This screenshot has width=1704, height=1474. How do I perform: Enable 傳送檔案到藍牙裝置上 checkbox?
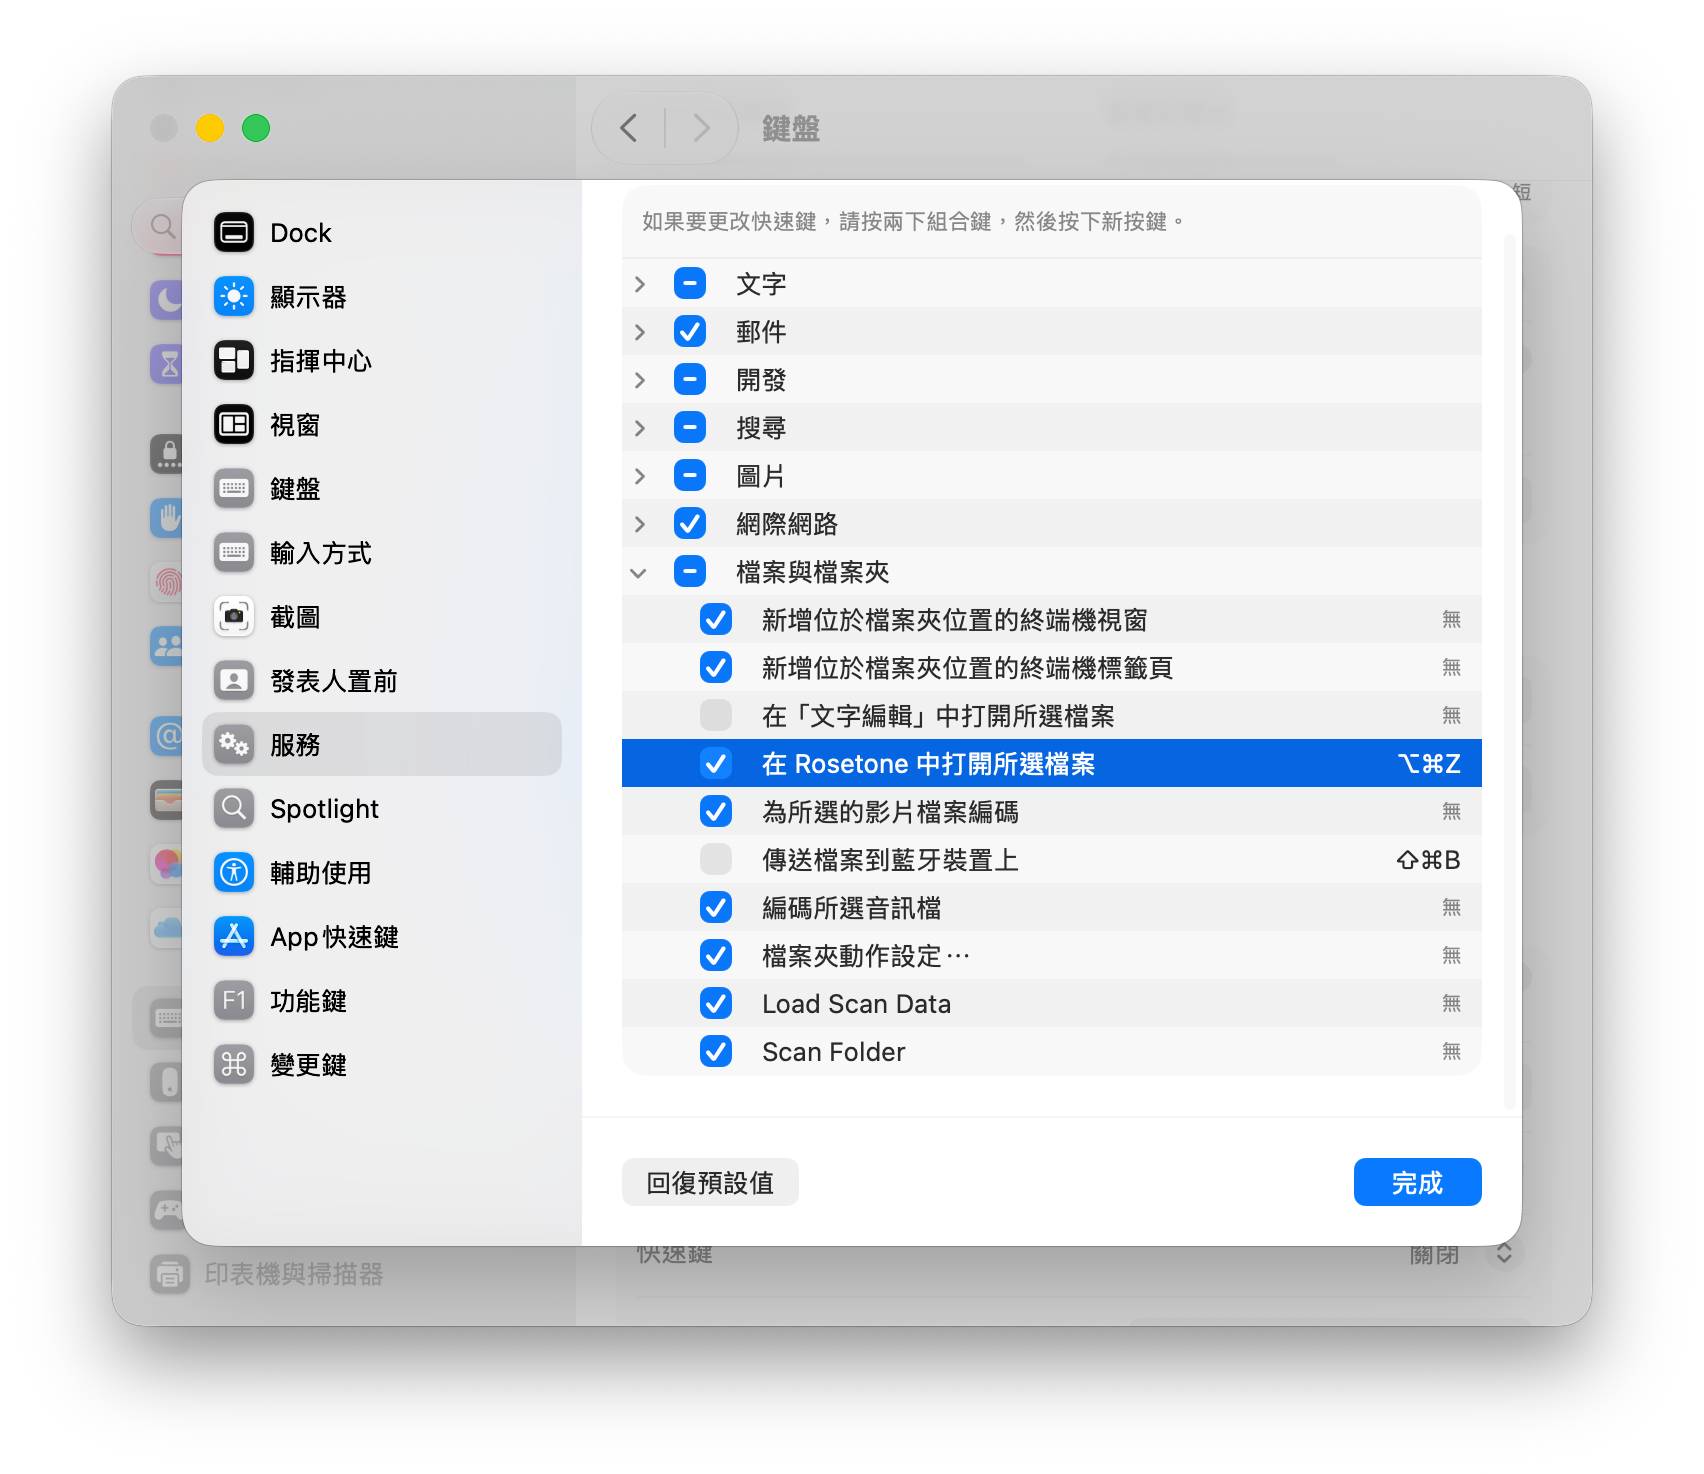(716, 859)
